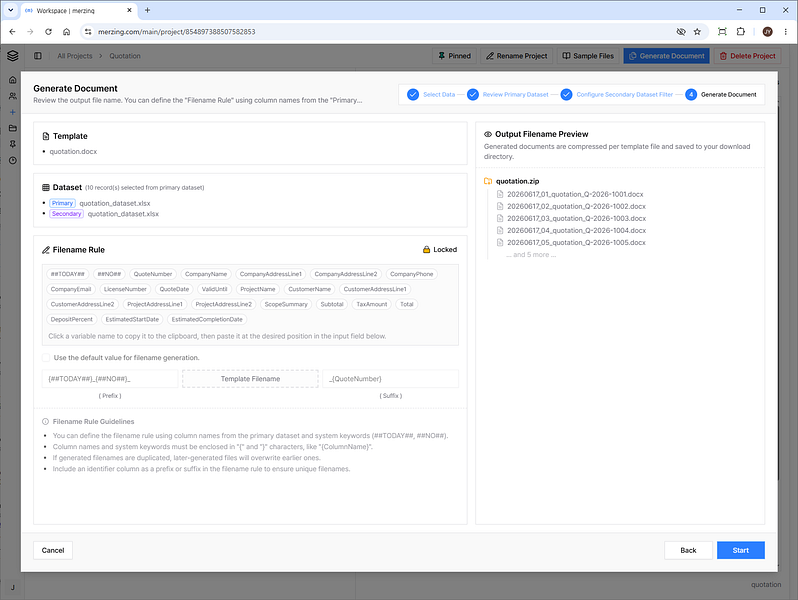Click the quotation.zip folder icon
The height and width of the screenshot is (600, 798).
tap(488, 181)
